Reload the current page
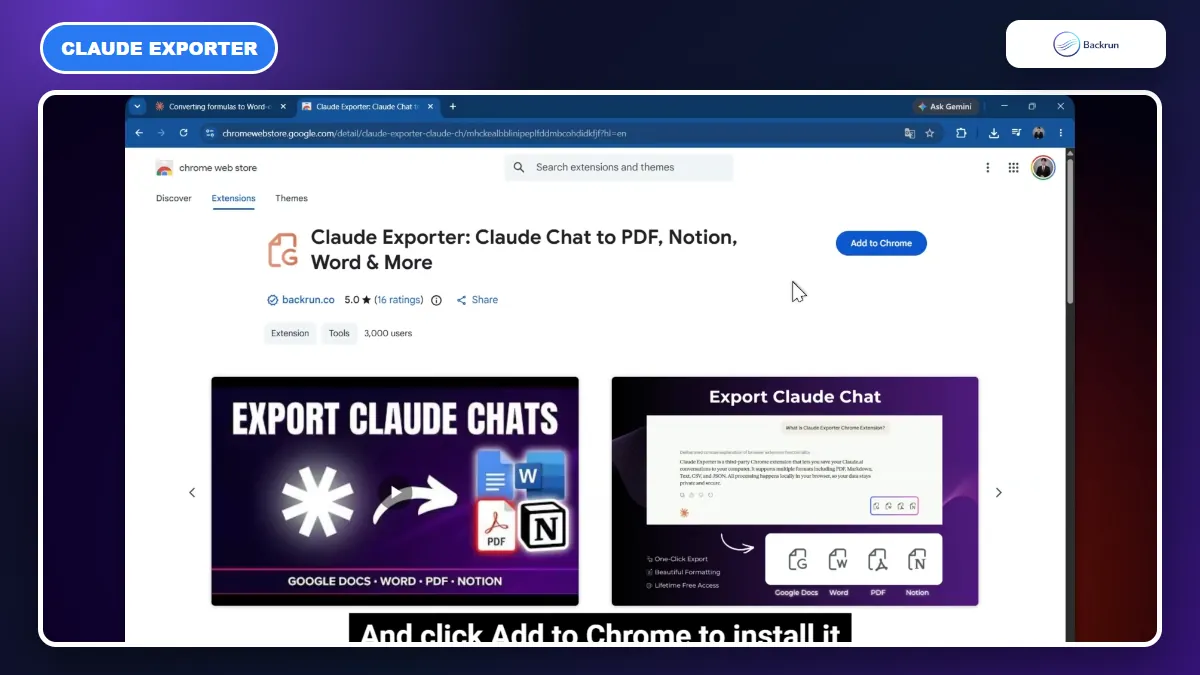Image resolution: width=1200 pixels, height=675 pixels. pos(184,133)
